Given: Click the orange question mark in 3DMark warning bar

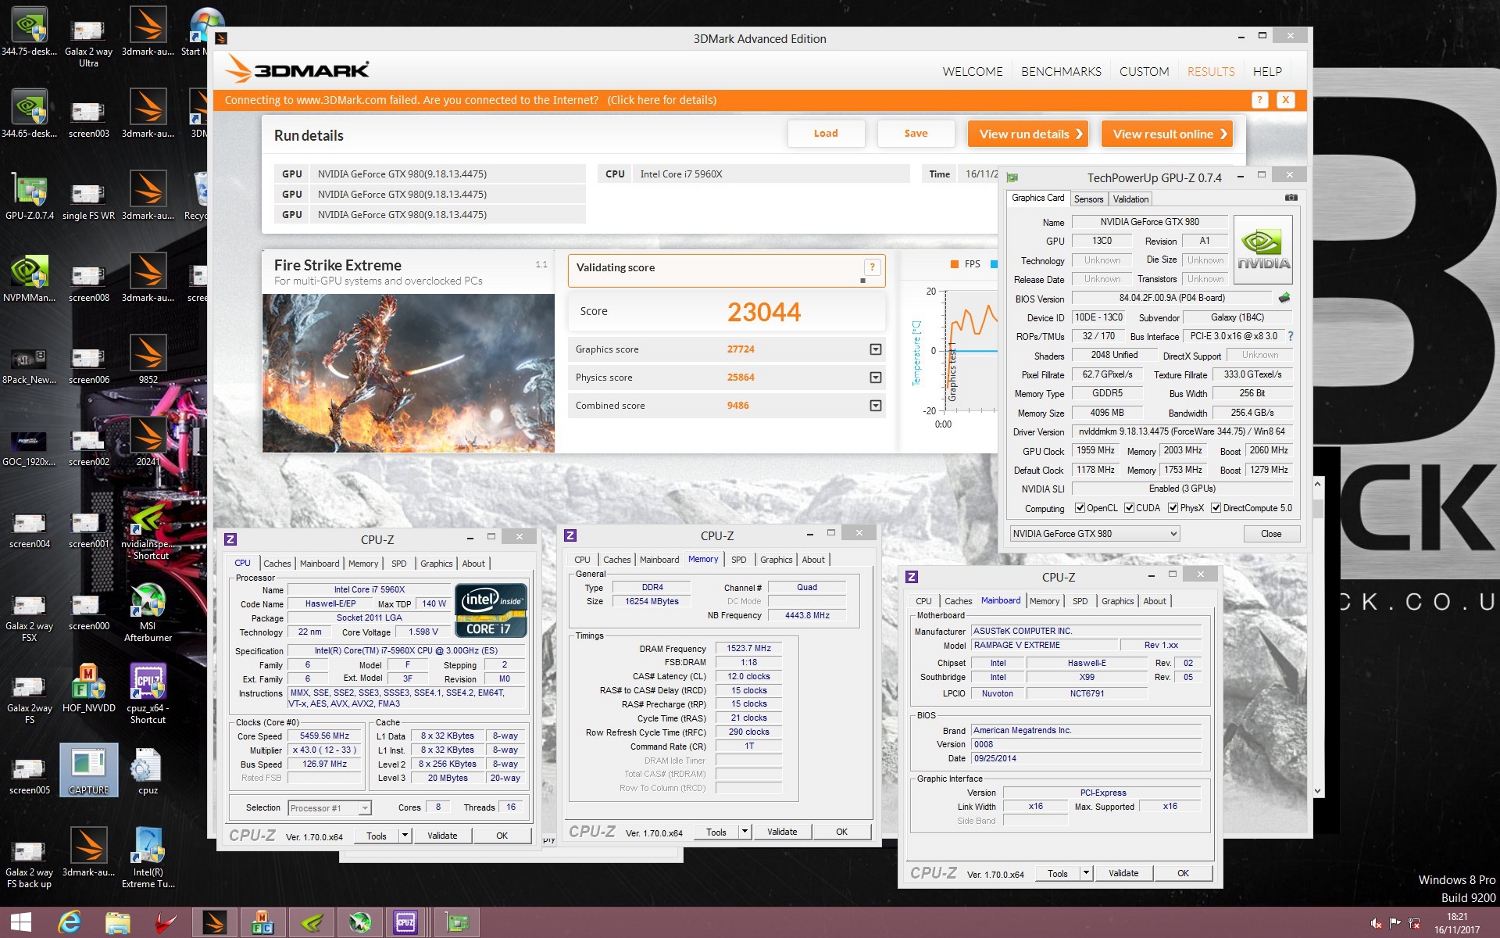Looking at the screenshot, I should (x=1260, y=100).
